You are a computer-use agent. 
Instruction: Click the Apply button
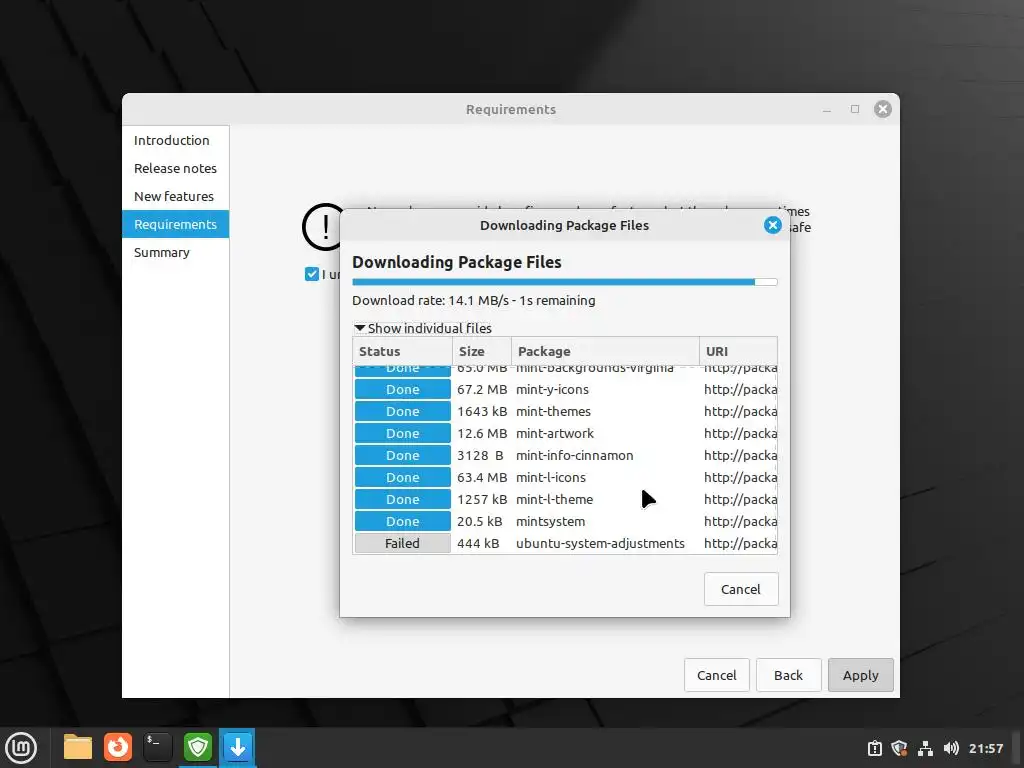861,675
